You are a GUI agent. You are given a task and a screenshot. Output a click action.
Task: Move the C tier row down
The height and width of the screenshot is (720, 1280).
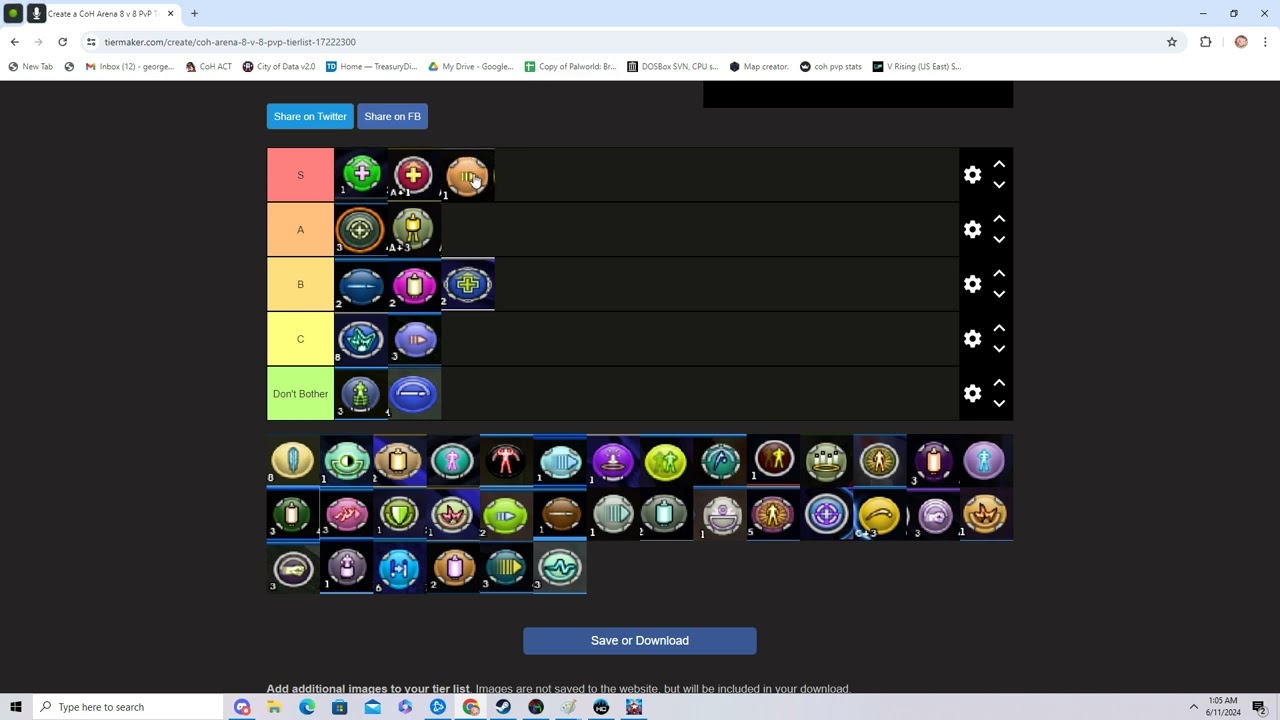[999, 349]
